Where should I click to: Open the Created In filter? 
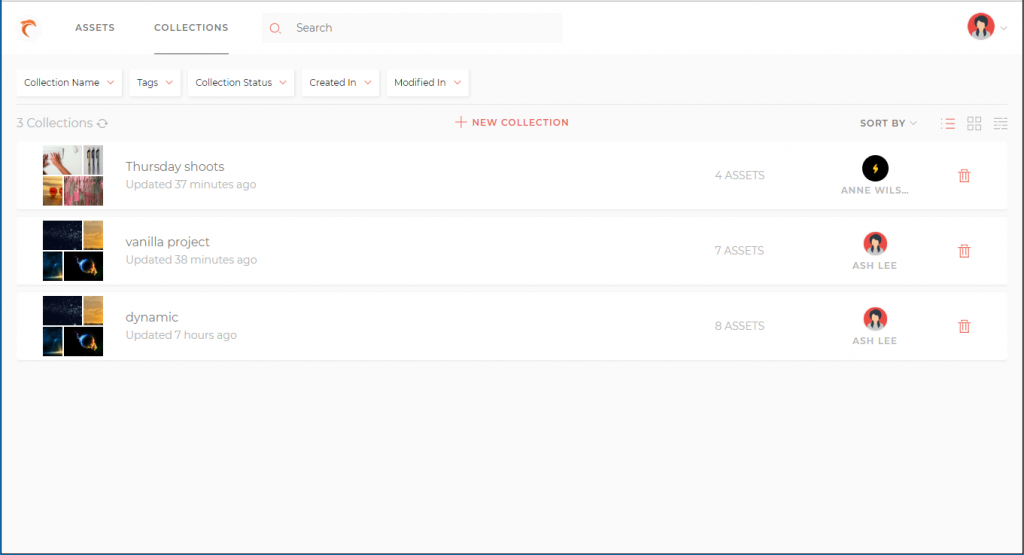coord(340,82)
